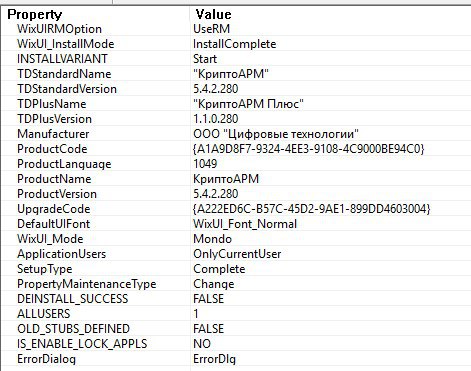This screenshot has height=371, width=471.
Task: Select the ALLUSERS property
Action: [44, 314]
